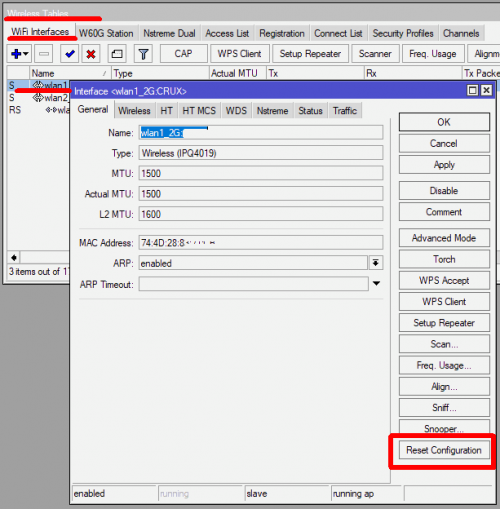Click the left scroll arrow in table
Viewport: 500px width, 509px height.
click(14, 258)
